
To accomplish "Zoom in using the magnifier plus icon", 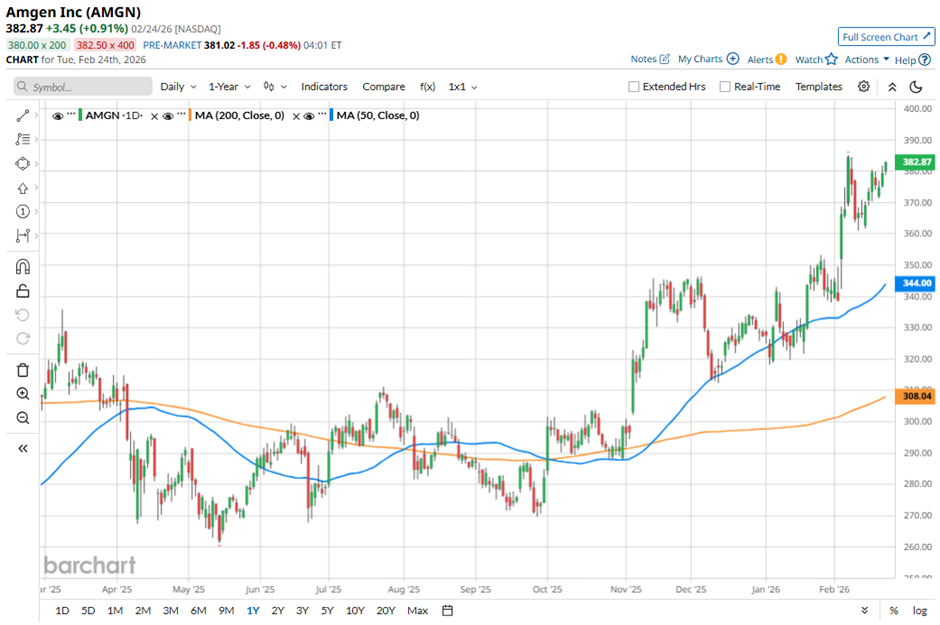I will [x=23, y=394].
